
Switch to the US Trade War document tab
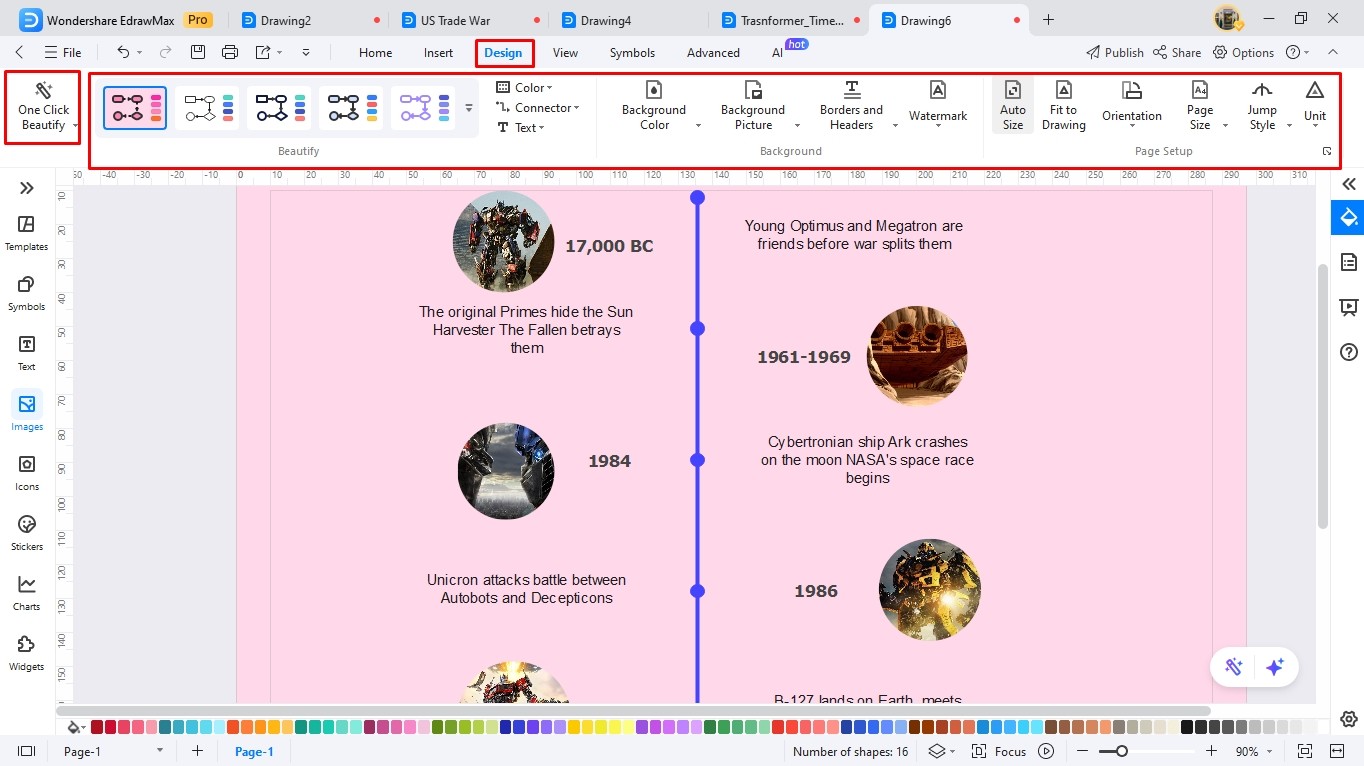455,20
